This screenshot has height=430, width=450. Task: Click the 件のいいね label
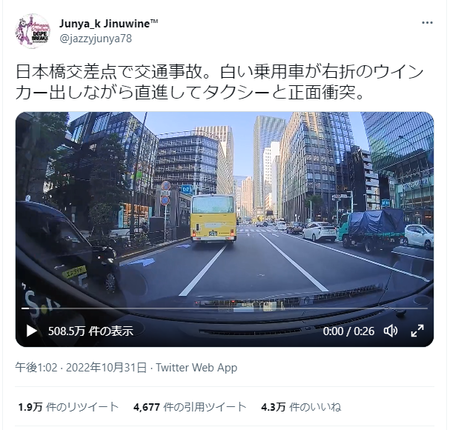pos(315,407)
